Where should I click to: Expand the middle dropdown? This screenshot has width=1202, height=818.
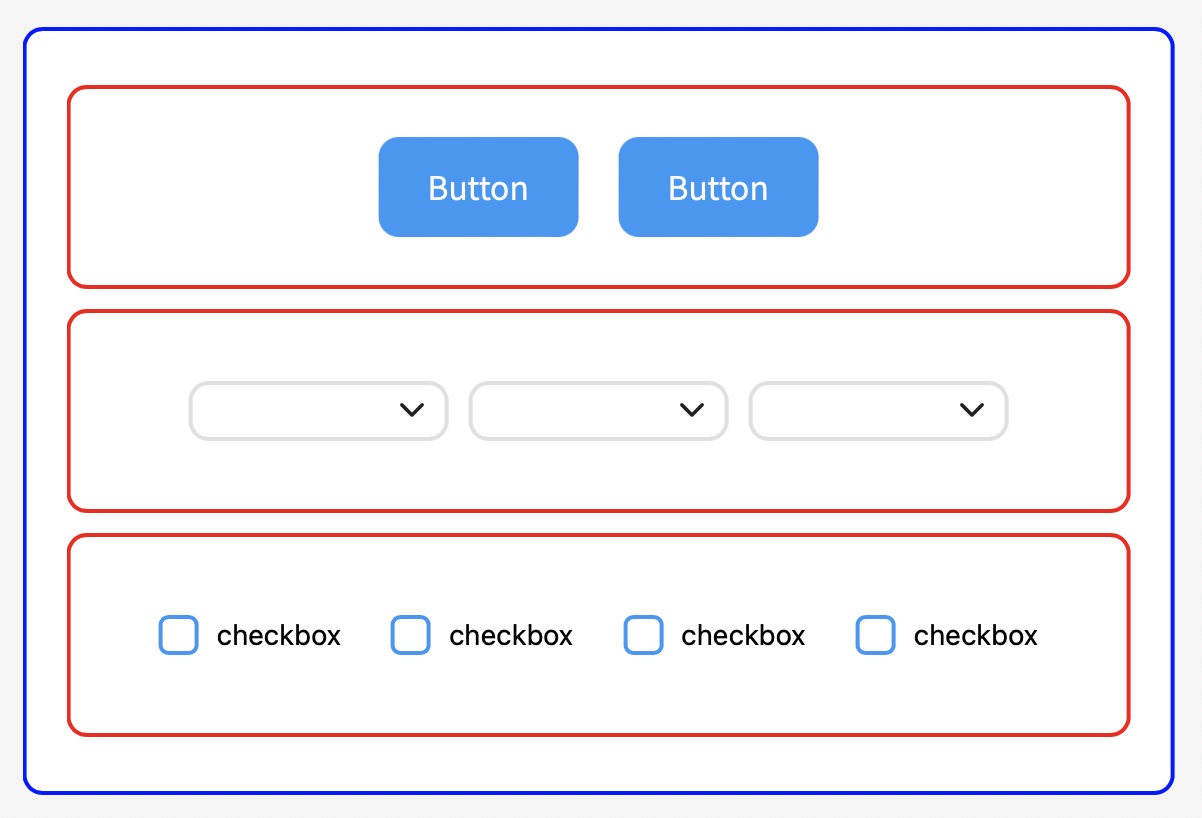pos(598,411)
